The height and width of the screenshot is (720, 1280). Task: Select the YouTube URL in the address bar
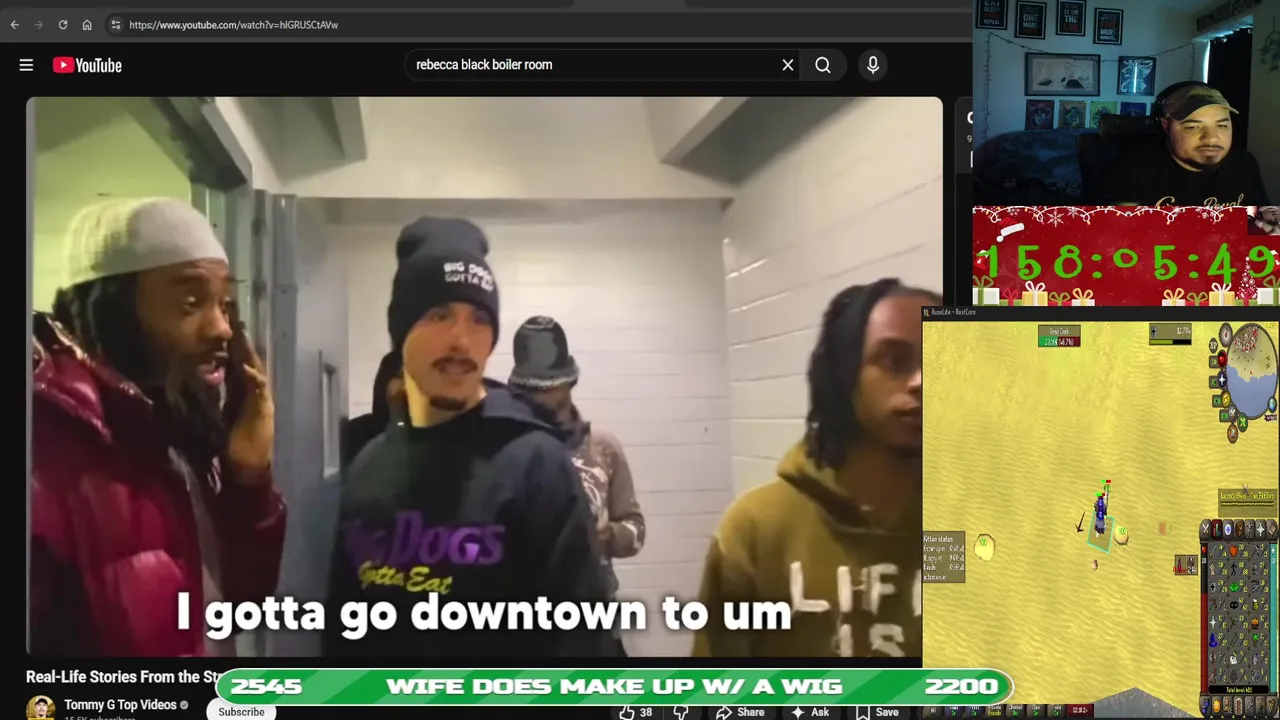click(233, 25)
